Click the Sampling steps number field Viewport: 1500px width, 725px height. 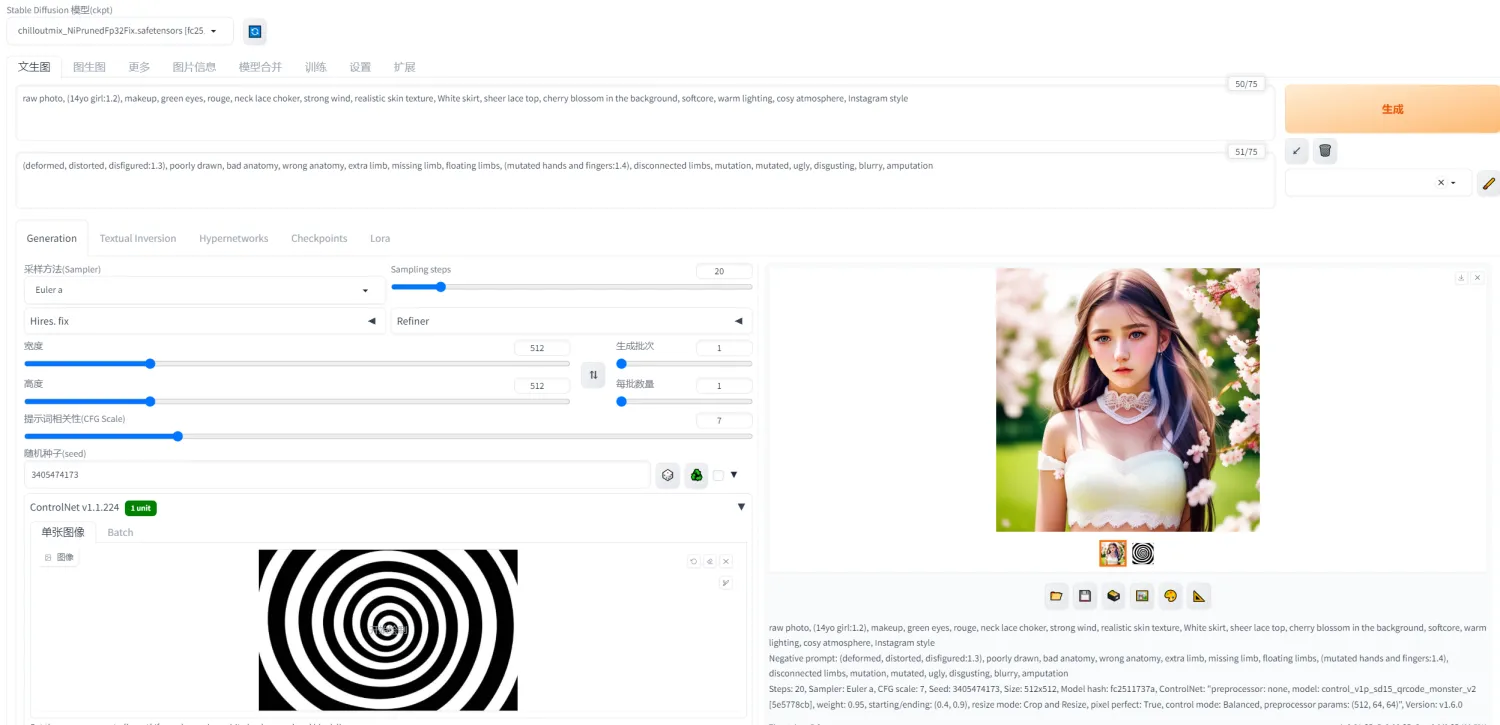pos(724,271)
